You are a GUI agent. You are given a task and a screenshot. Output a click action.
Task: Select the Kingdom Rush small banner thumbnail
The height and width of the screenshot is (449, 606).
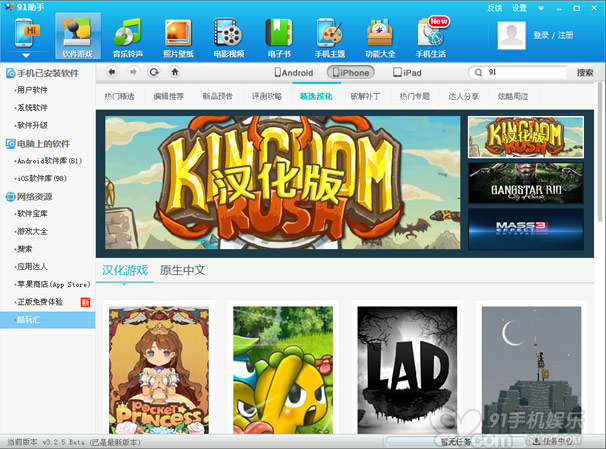coord(526,137)
